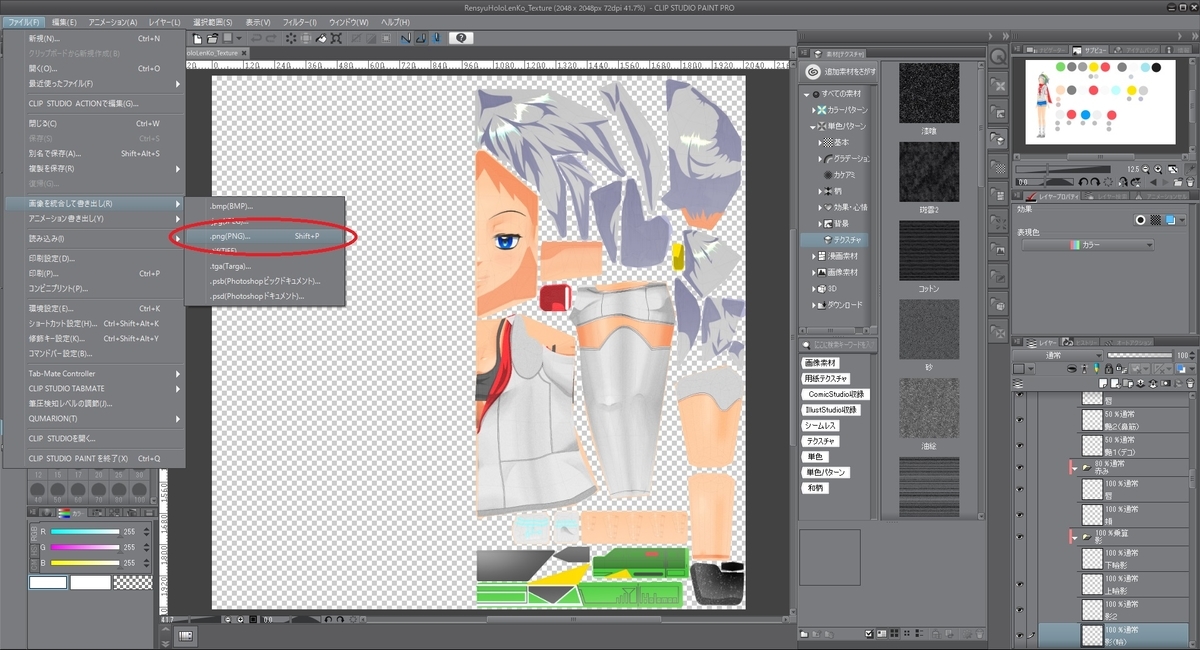Screen dimensions: 1200x650
Task: Close the HoloLenKo_Texture canvas tab
Action: 244,53
